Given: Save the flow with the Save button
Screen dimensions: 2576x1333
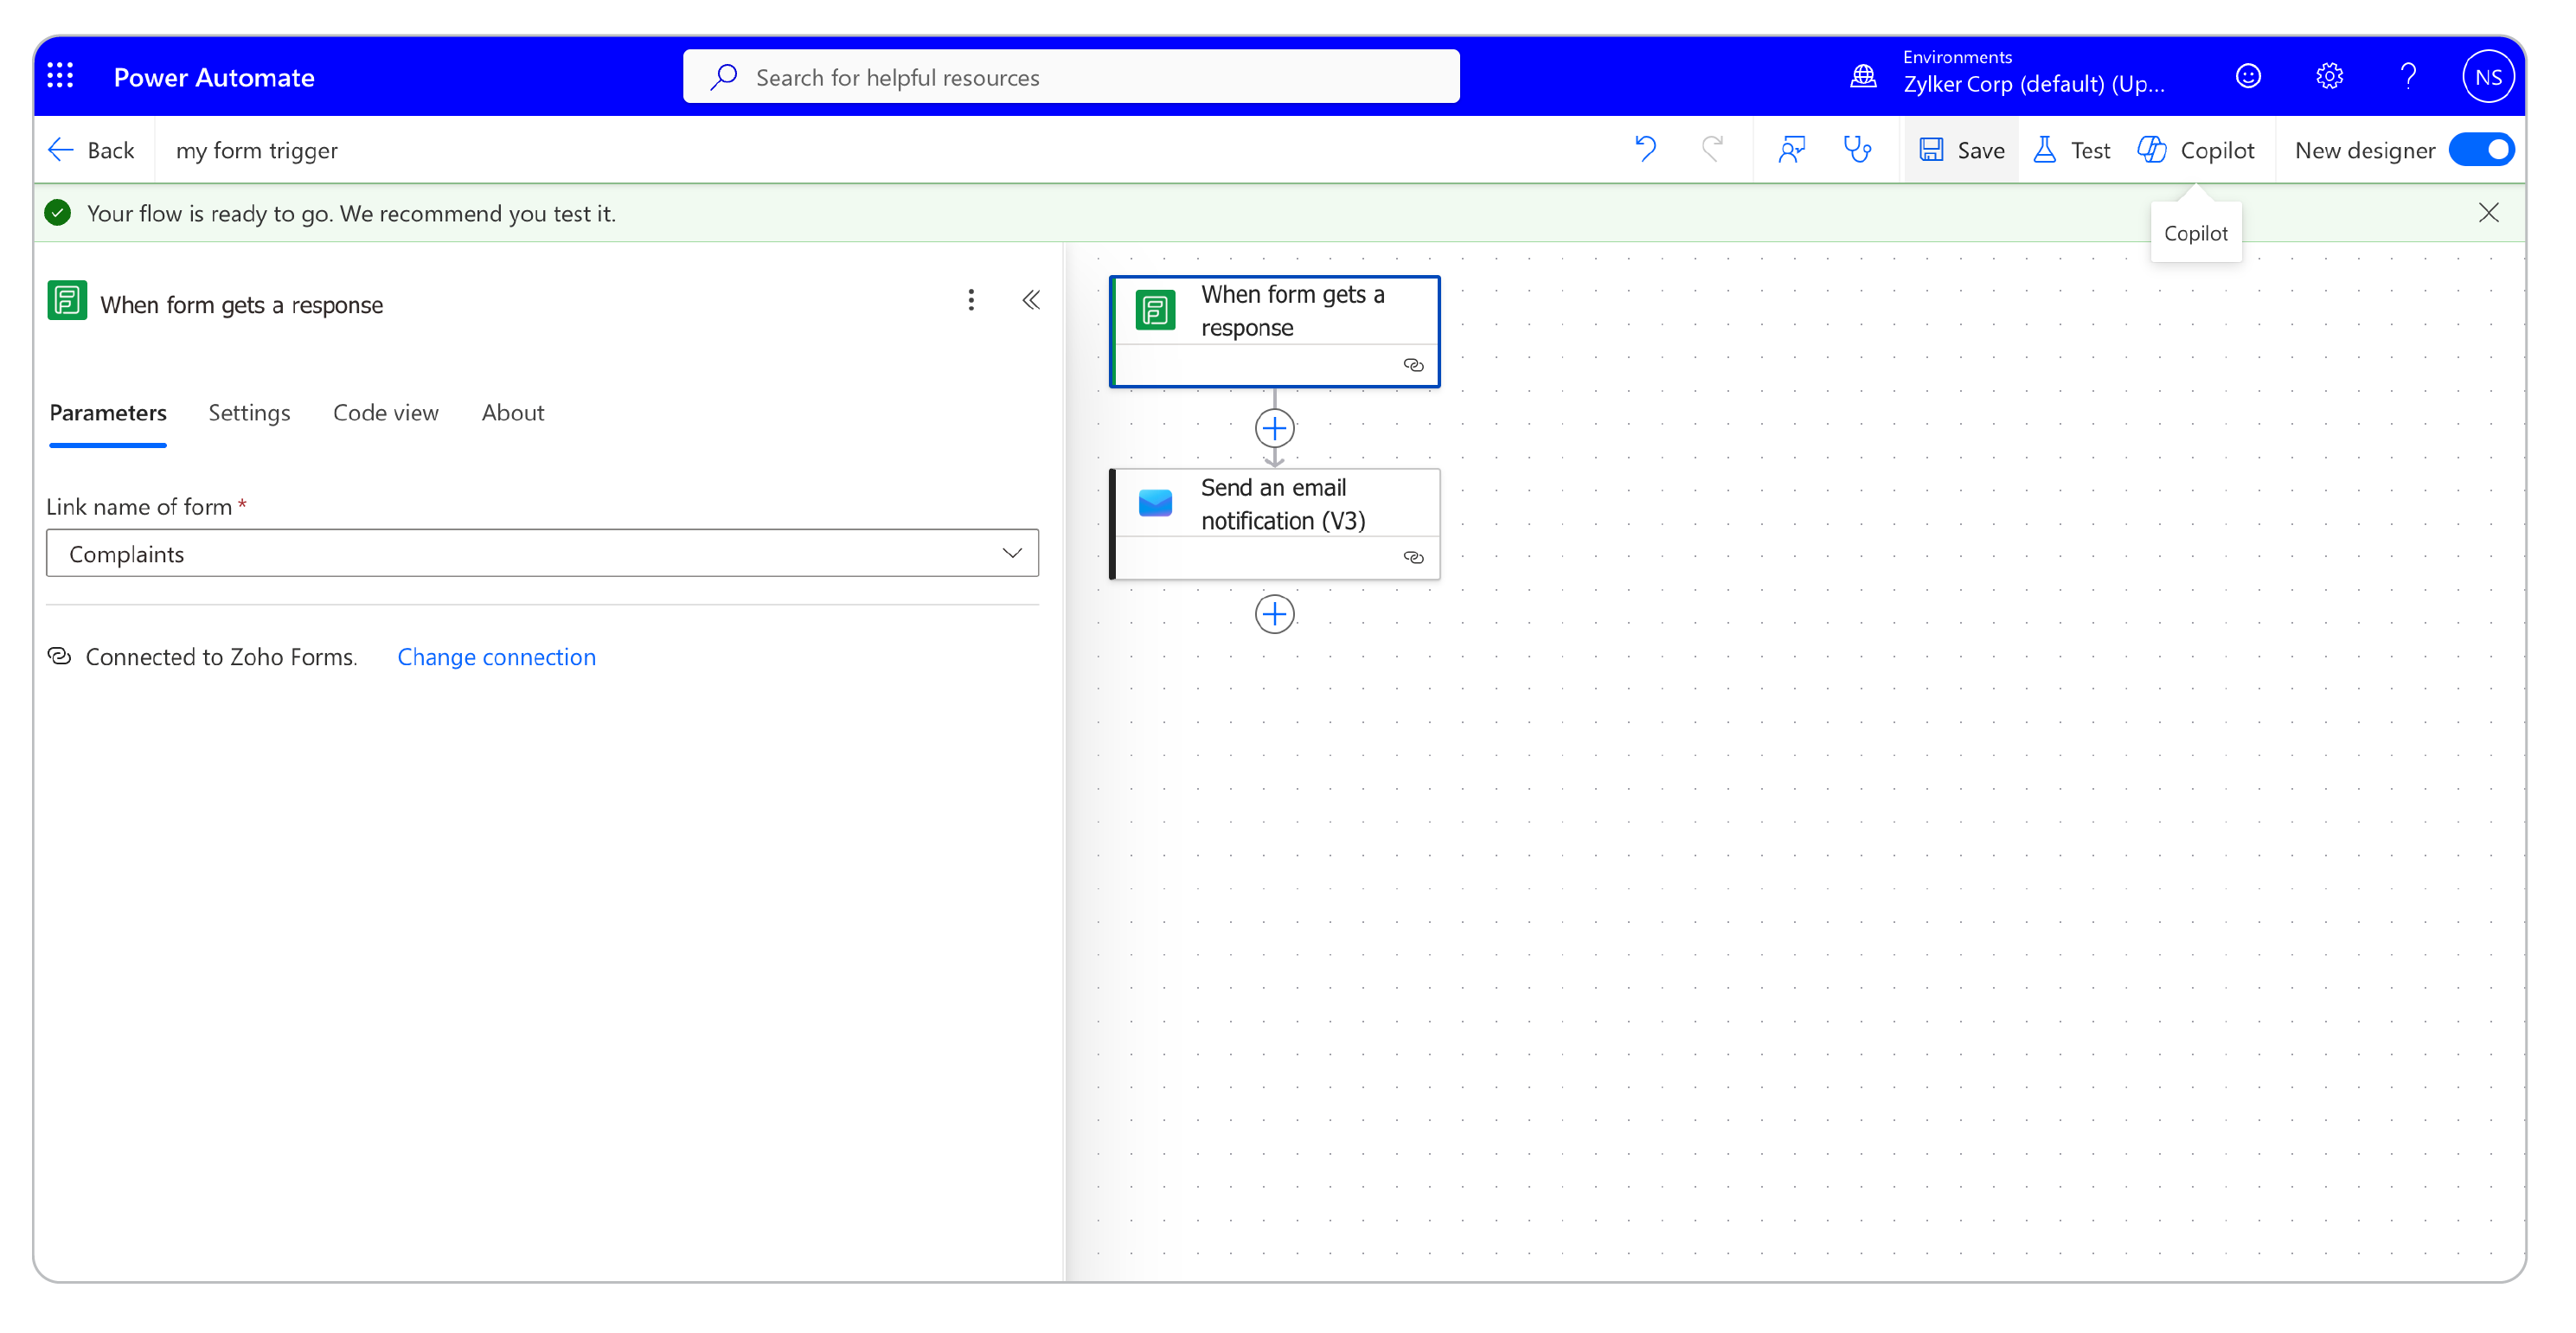Looking at the screenshot, I should click(x=1961, y=149).
